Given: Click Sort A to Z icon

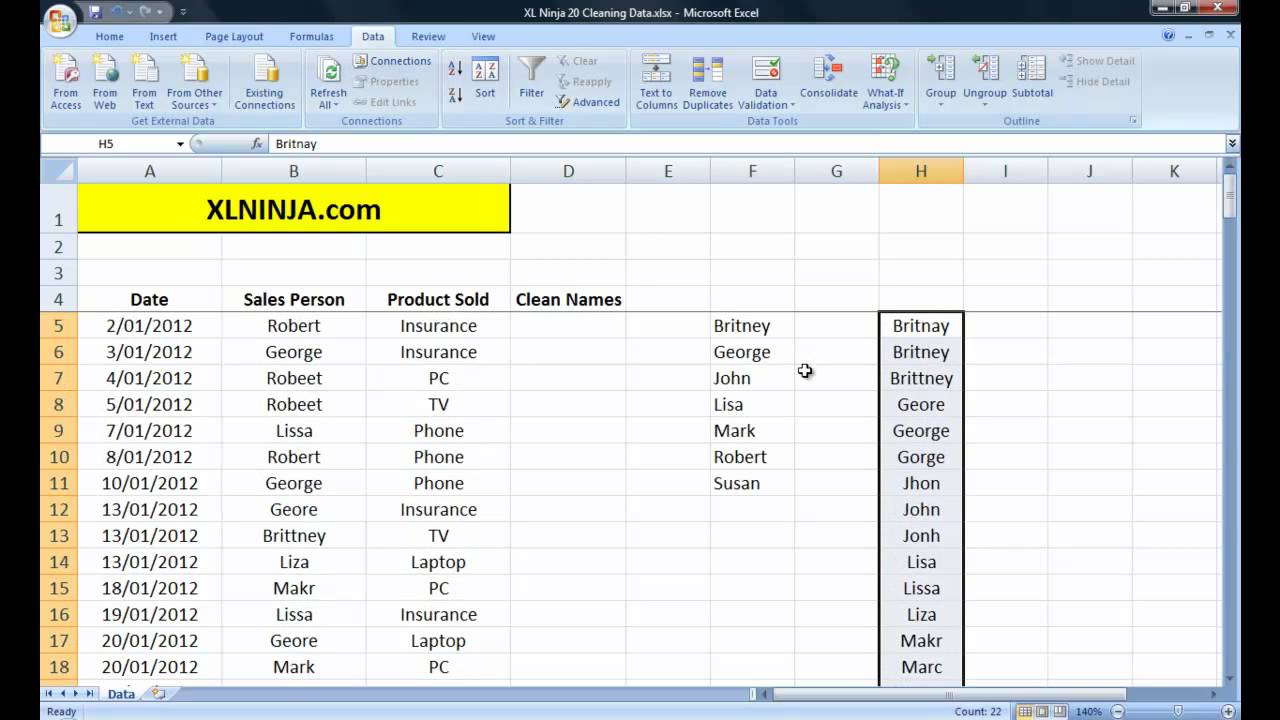Looking at the screenshot, I should click(455, 69).
